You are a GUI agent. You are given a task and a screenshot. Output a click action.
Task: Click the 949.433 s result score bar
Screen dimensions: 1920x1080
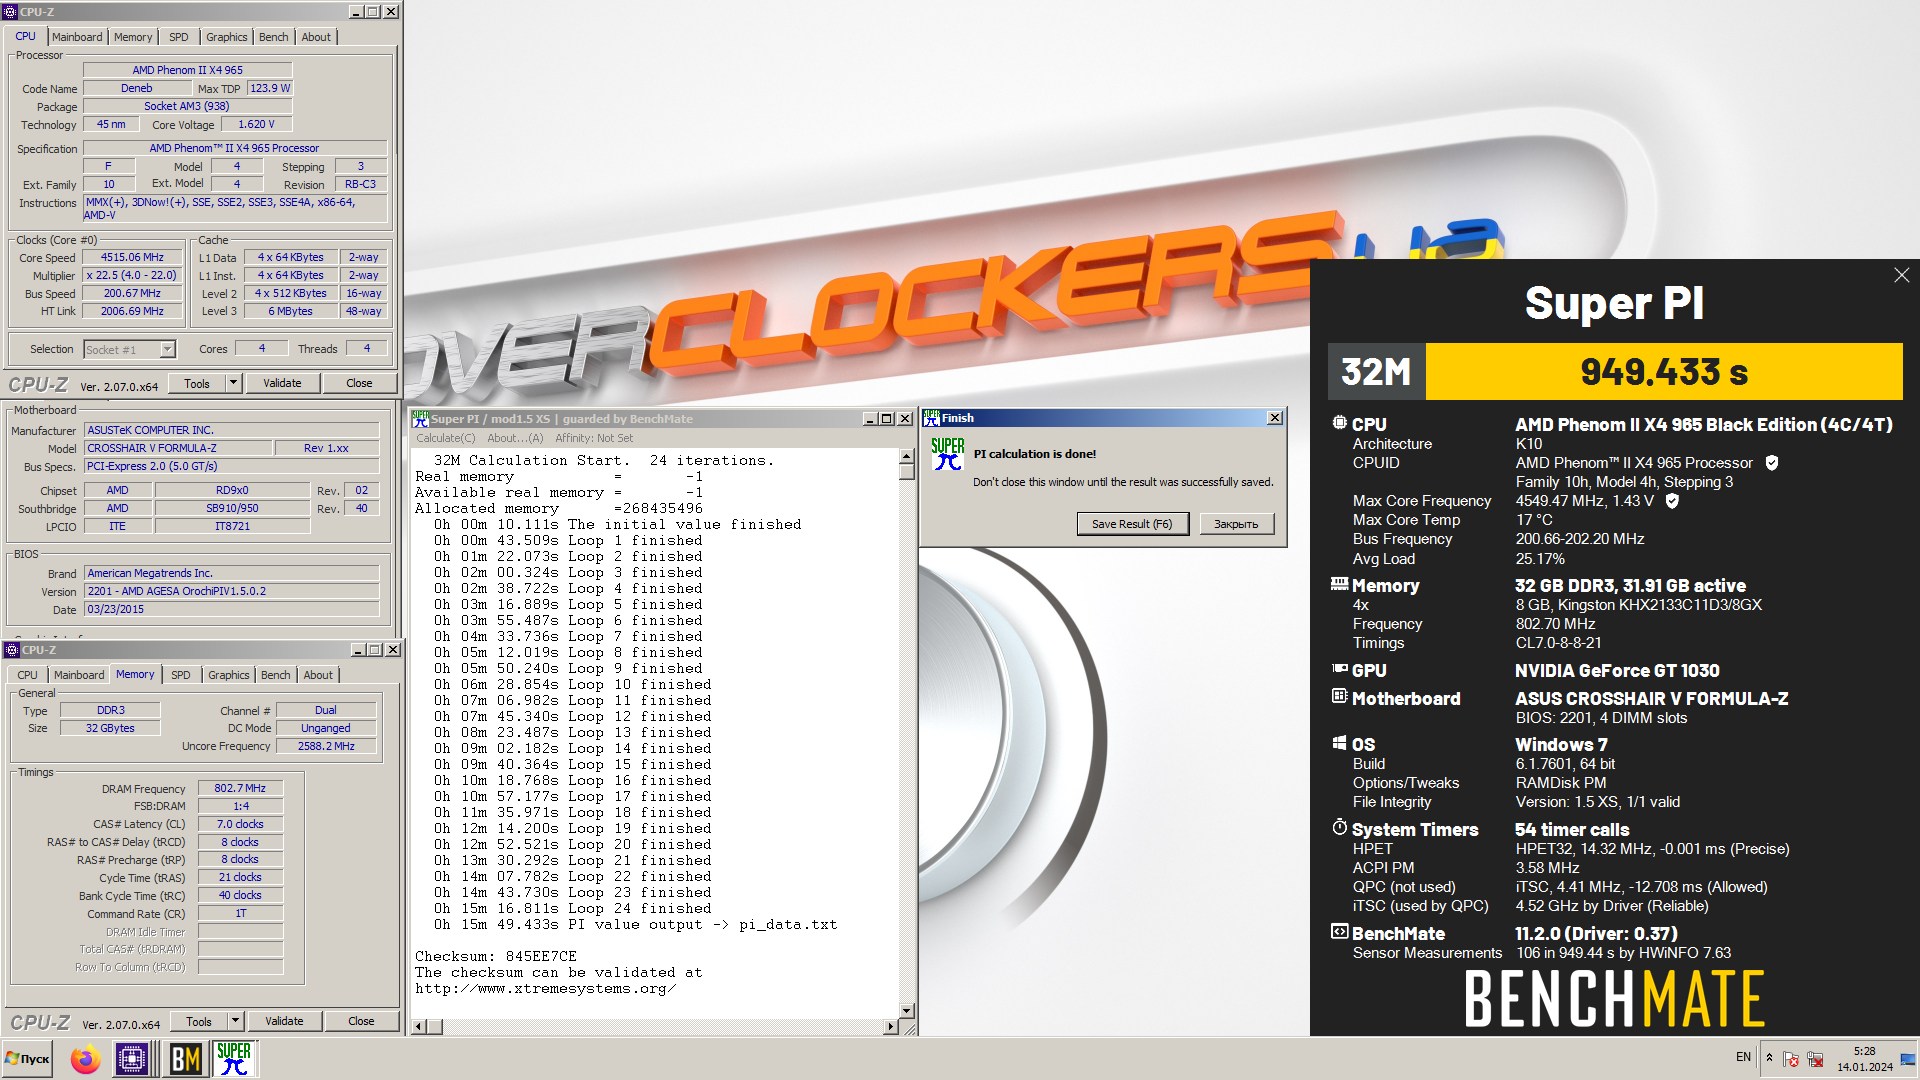pyautogui.click(x=1664, y=372)
